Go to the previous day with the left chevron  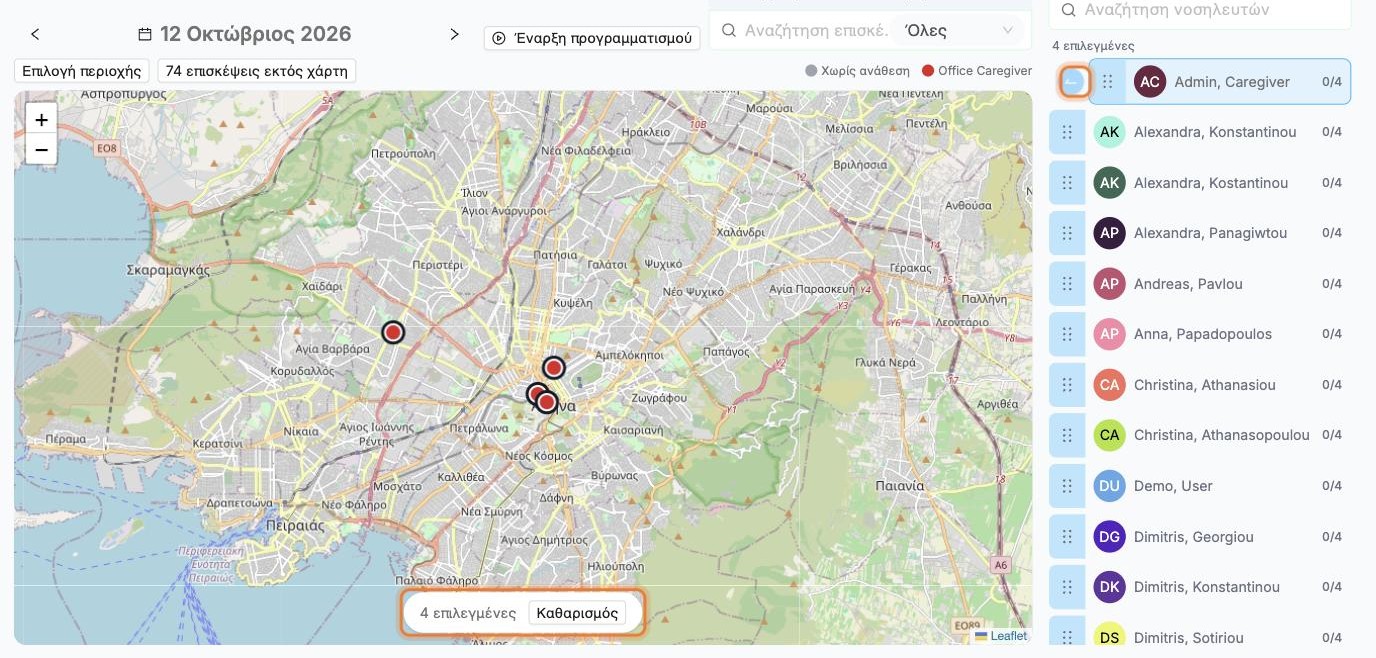point(35,34)
